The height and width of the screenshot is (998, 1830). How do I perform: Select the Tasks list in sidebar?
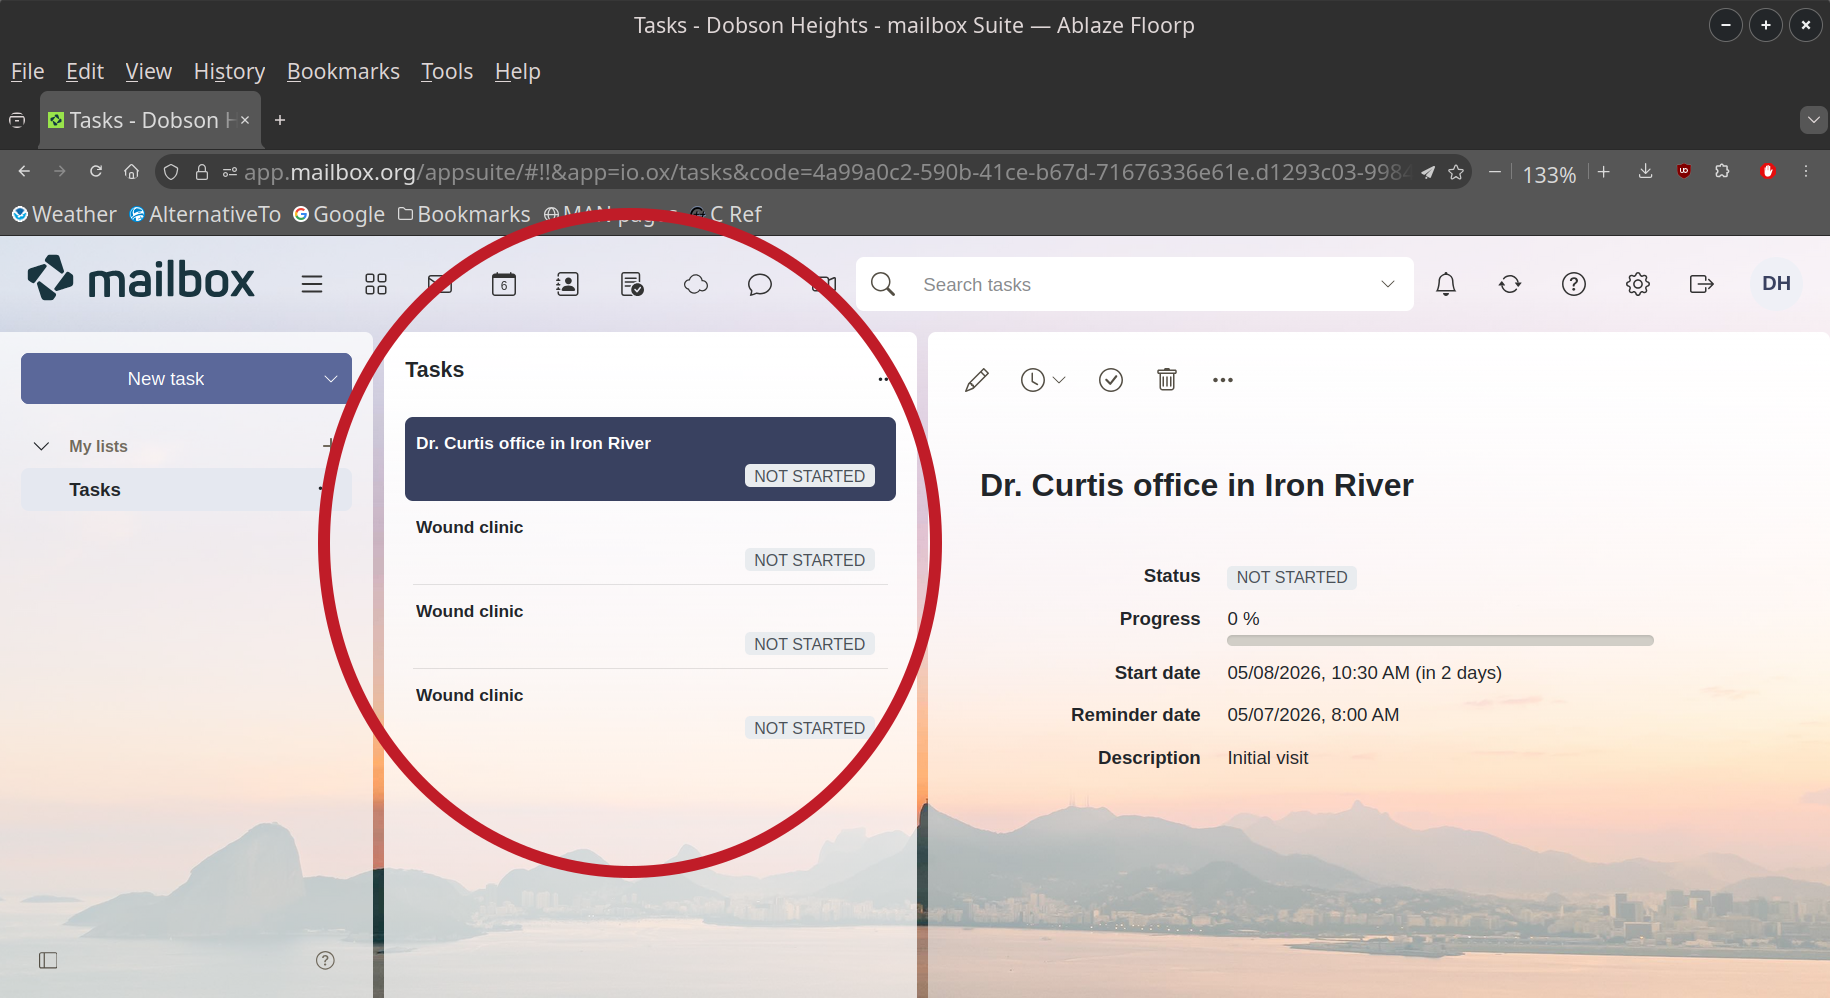[186, 490]
